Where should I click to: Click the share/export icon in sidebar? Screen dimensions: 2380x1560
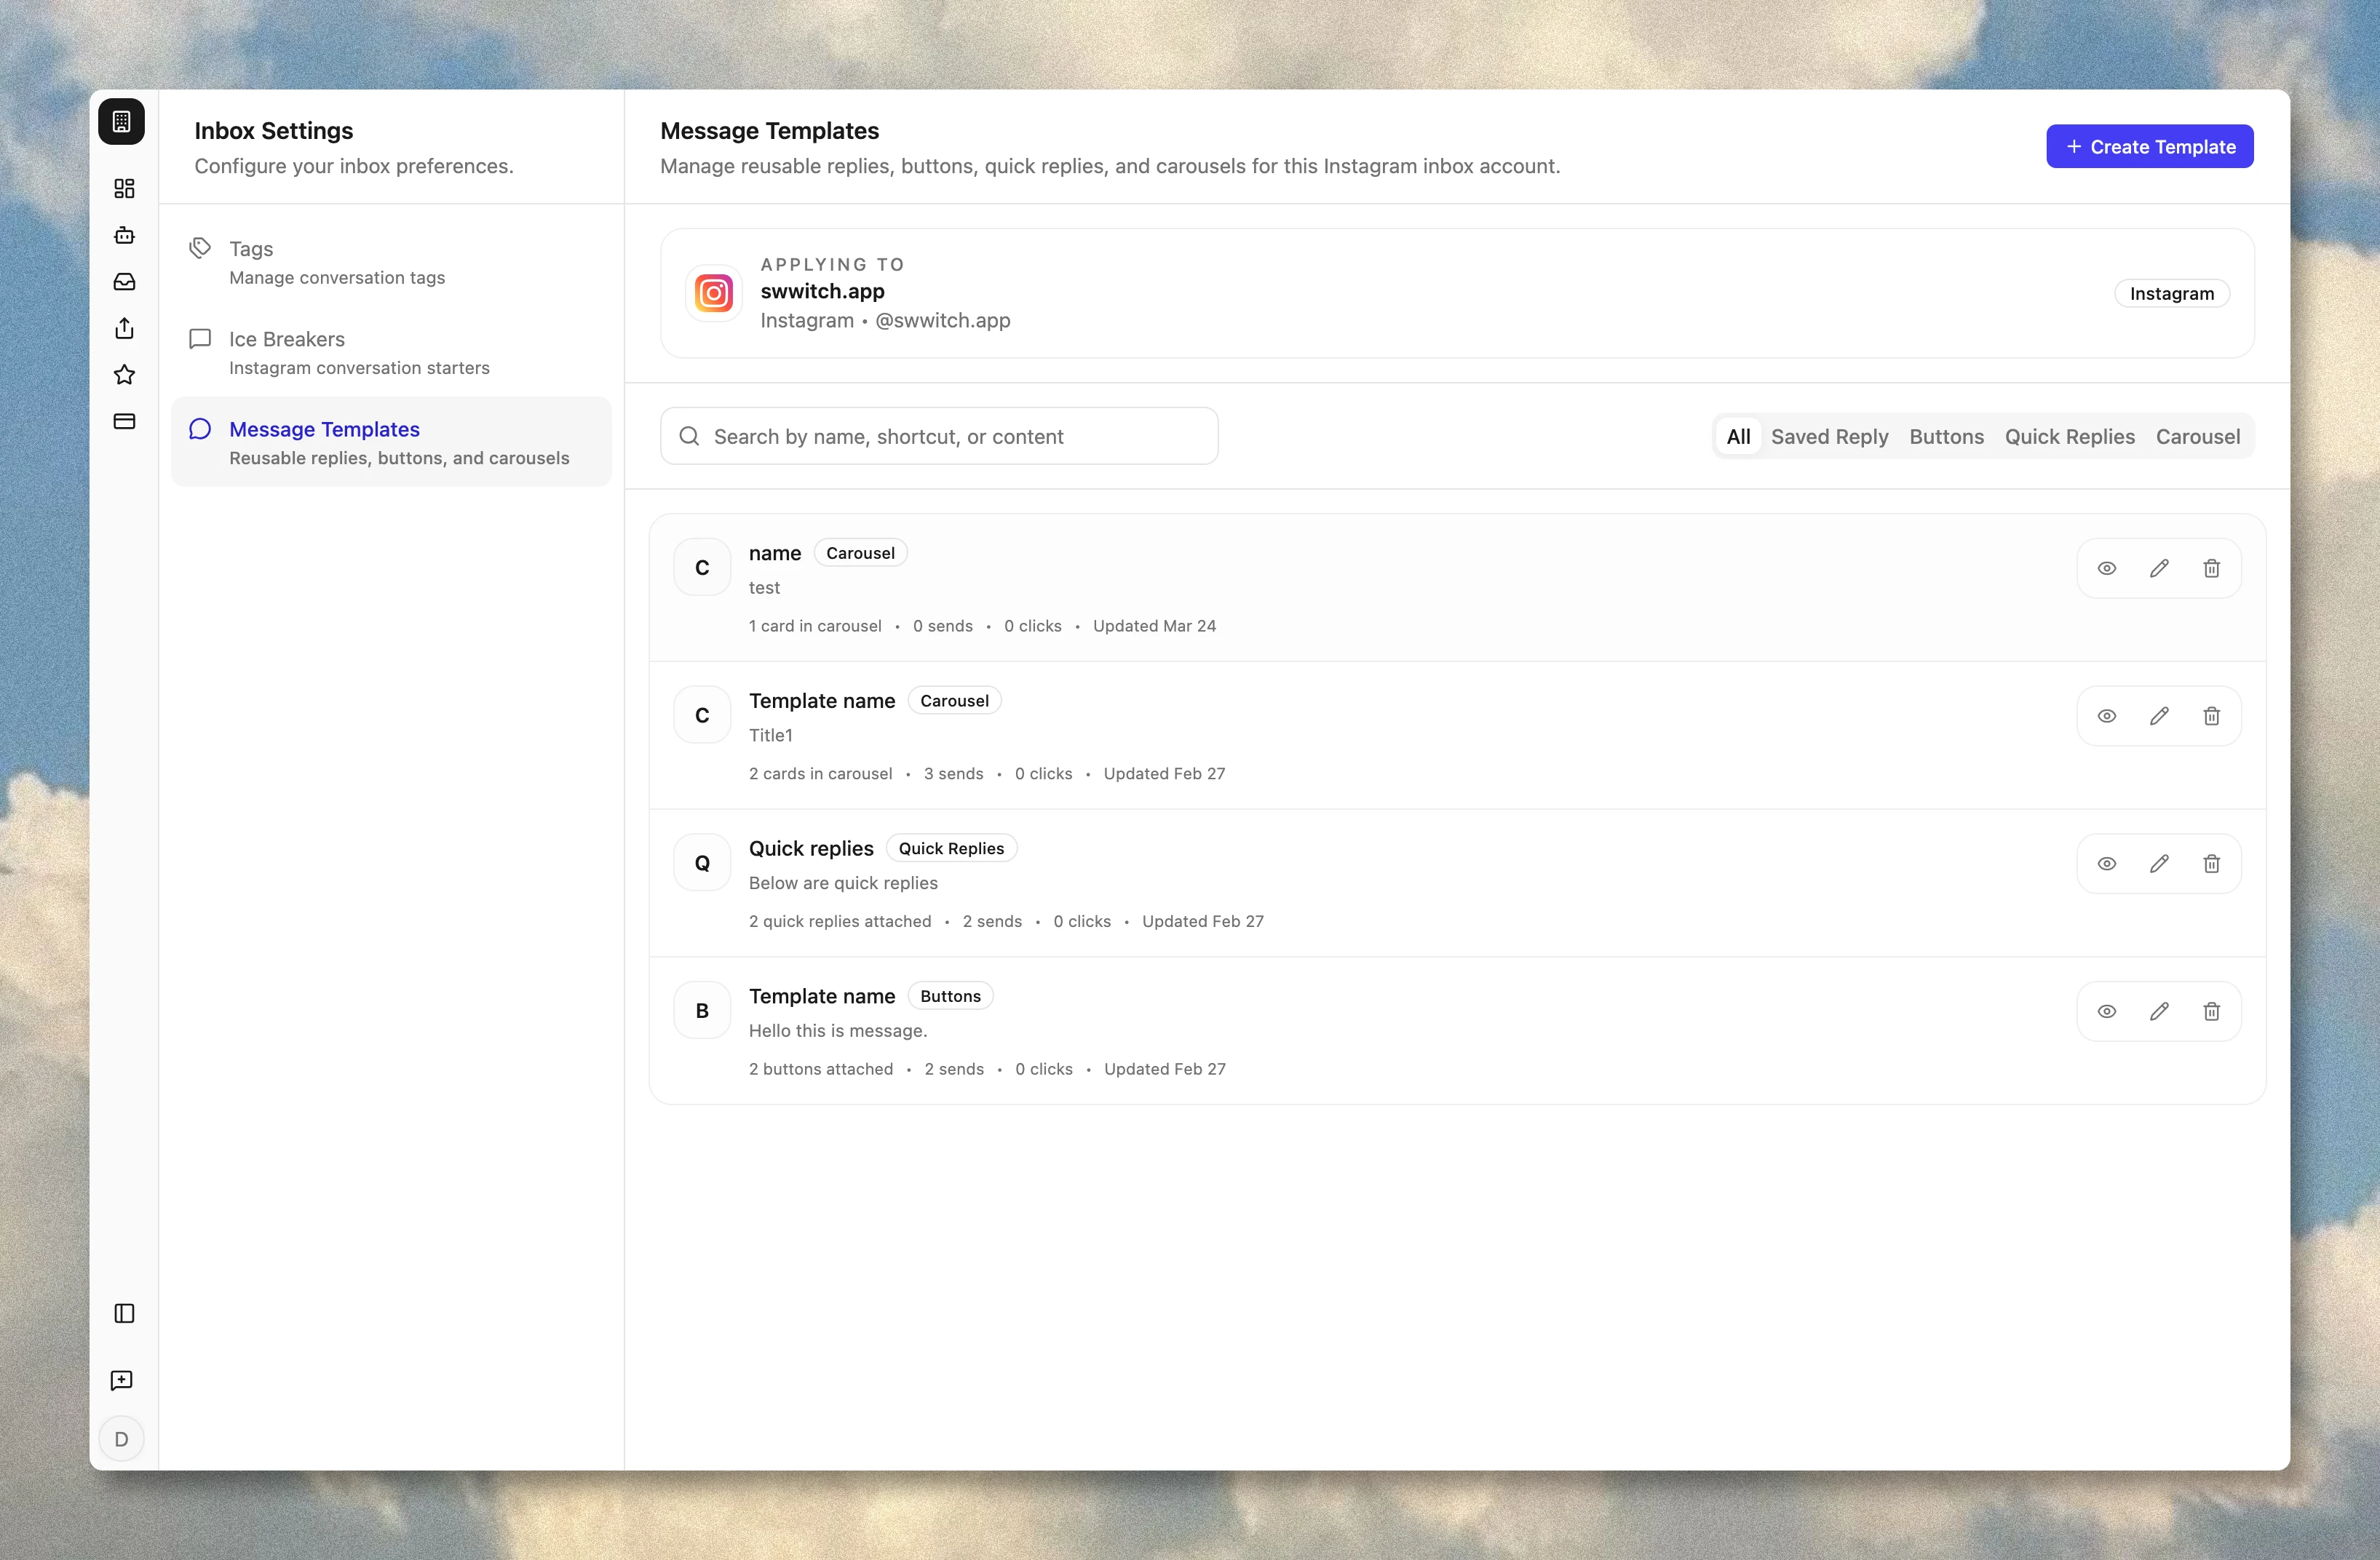click(124, 328)
